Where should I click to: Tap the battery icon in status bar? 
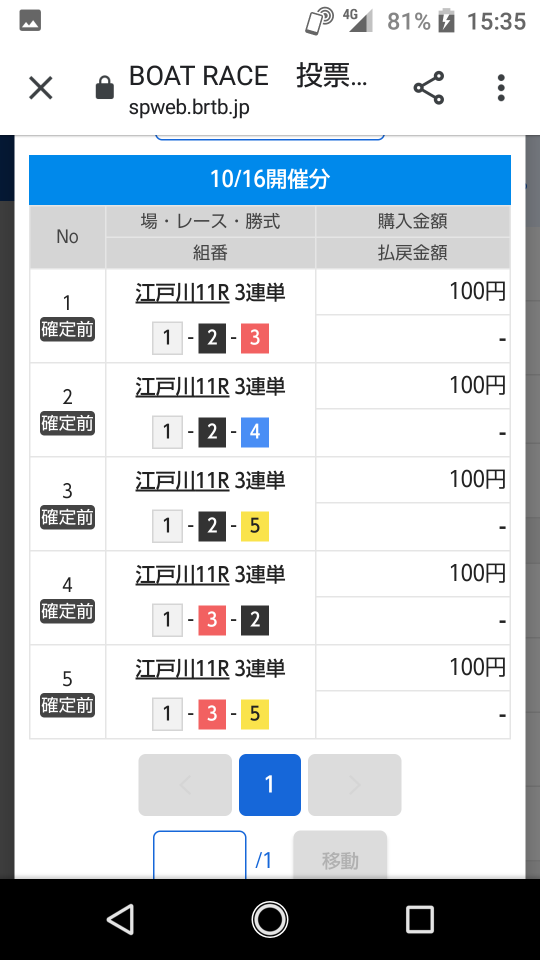[x=446, y=21]
